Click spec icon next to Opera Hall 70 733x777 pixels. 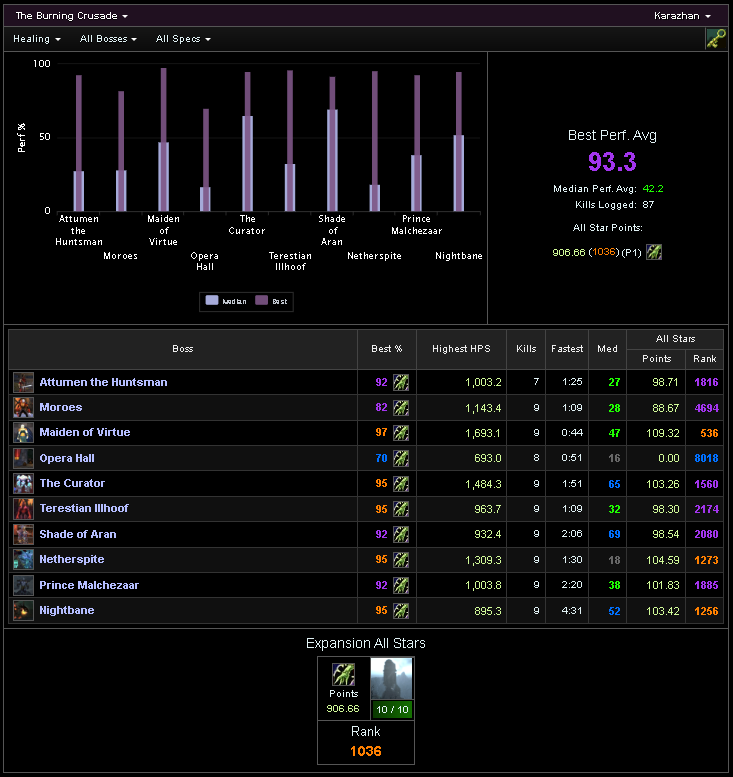coord(401,458)
